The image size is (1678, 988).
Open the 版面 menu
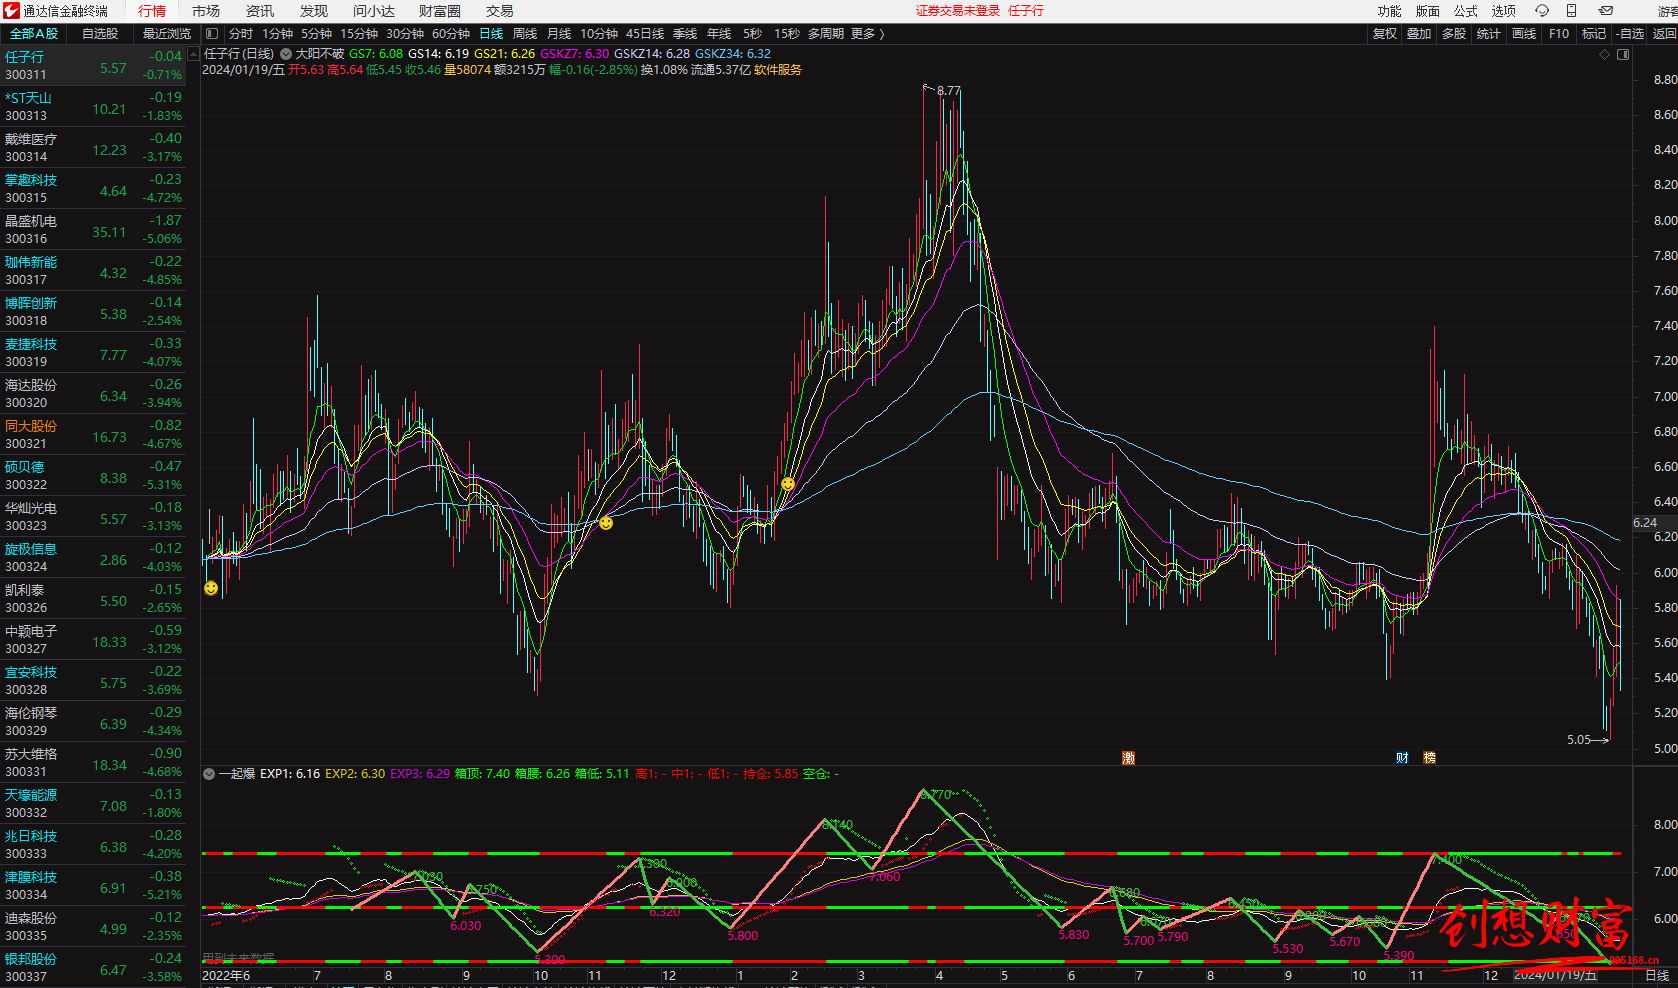[x=1428, y=11]
